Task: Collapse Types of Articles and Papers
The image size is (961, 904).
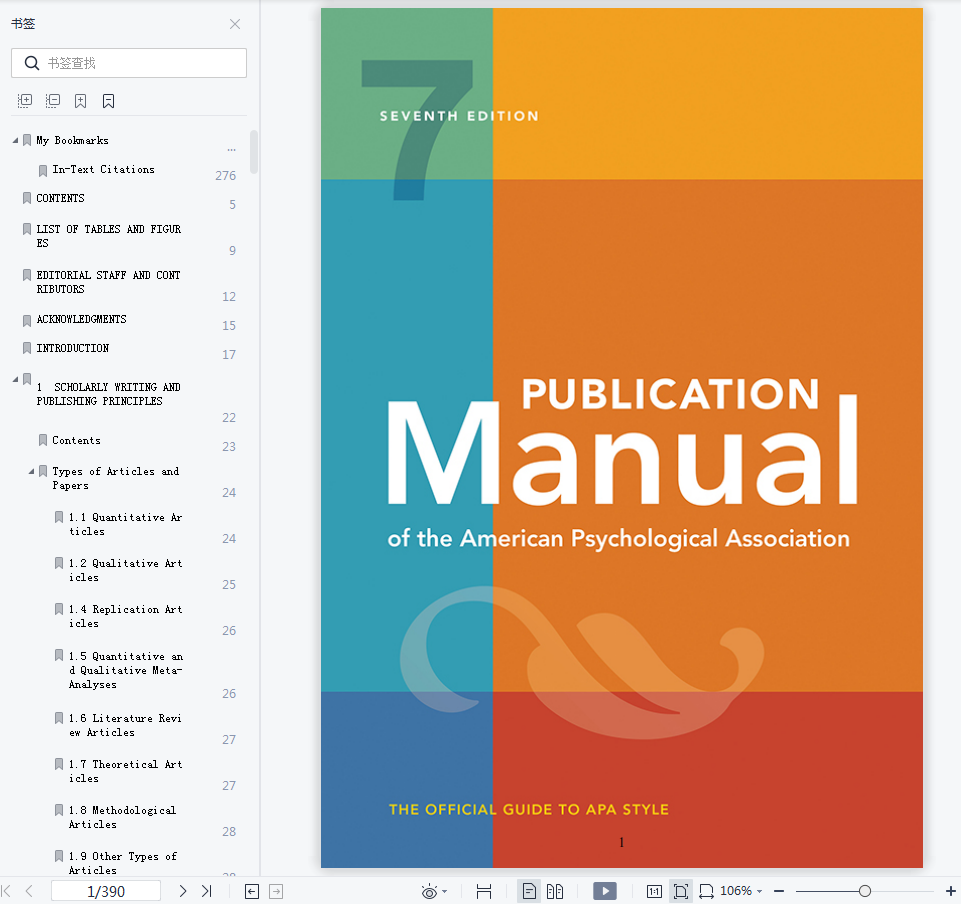Action: click(x=31, y=471)
